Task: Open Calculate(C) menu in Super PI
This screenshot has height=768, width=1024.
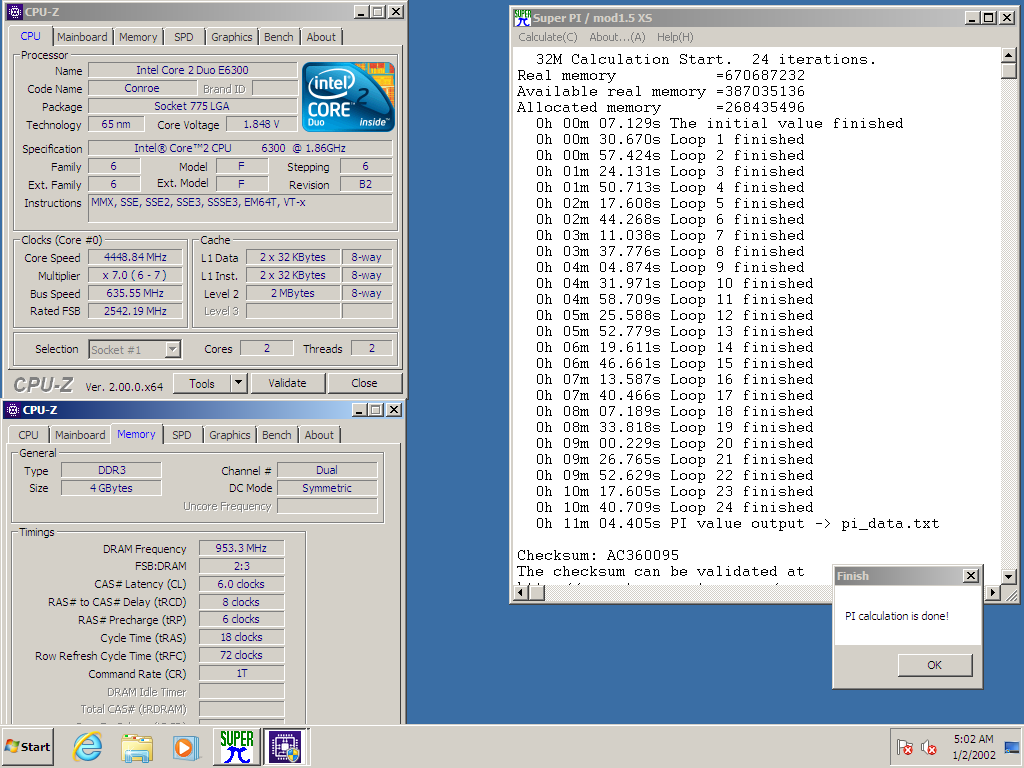Action: click(x=548, y=37)
